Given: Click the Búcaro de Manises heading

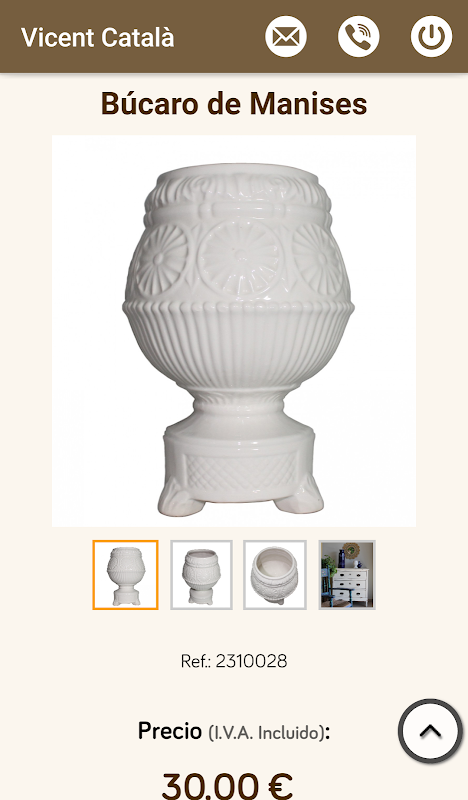Looking at the screenshot, I should click(x=234, y=104).
